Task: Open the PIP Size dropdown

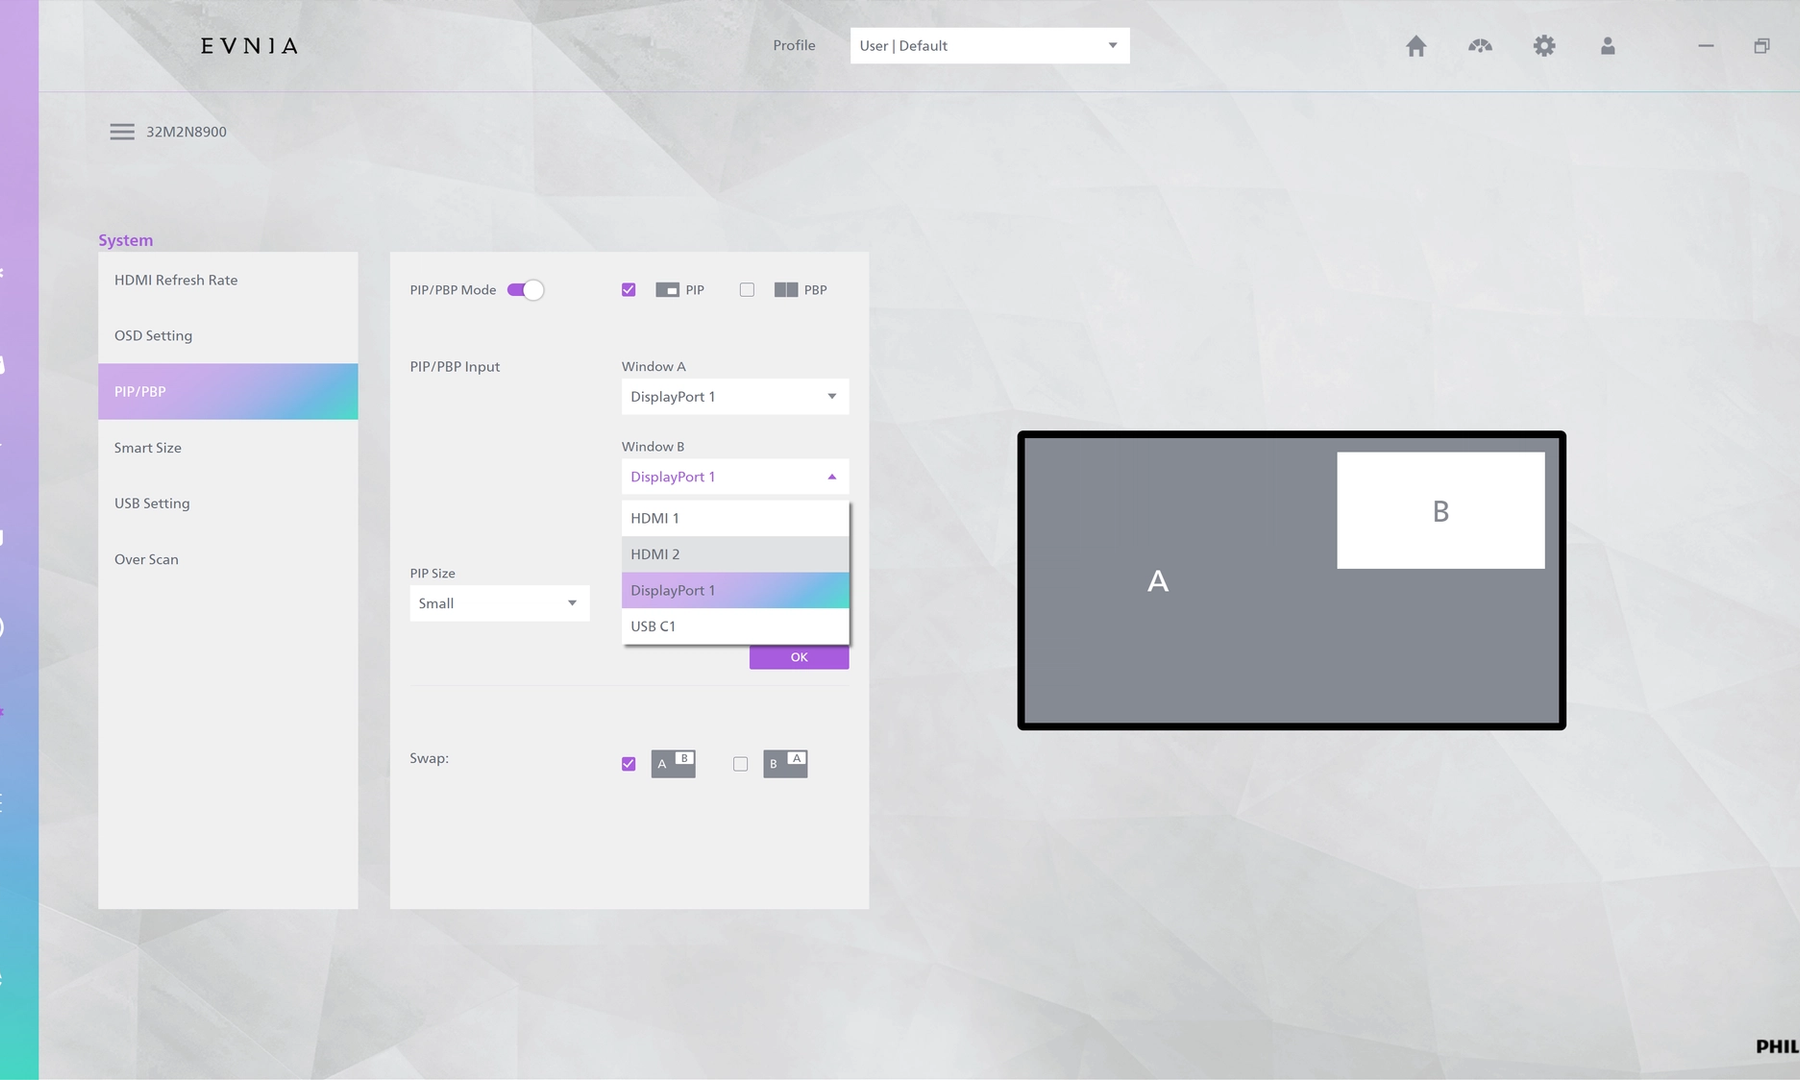Action: point(499,603)
